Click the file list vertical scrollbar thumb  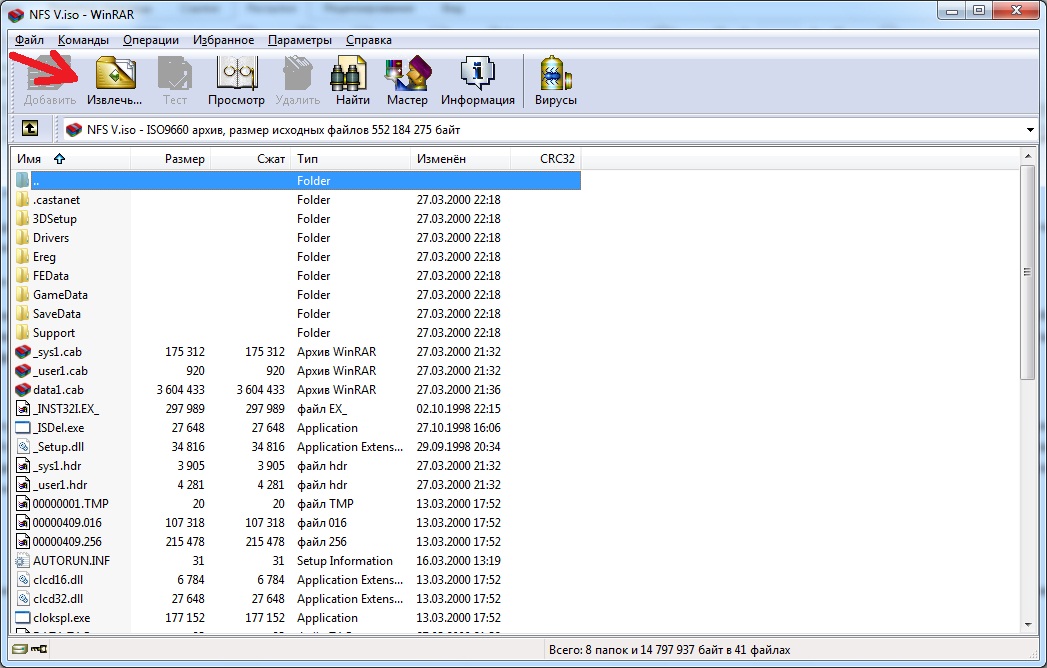pos(1027,273)
